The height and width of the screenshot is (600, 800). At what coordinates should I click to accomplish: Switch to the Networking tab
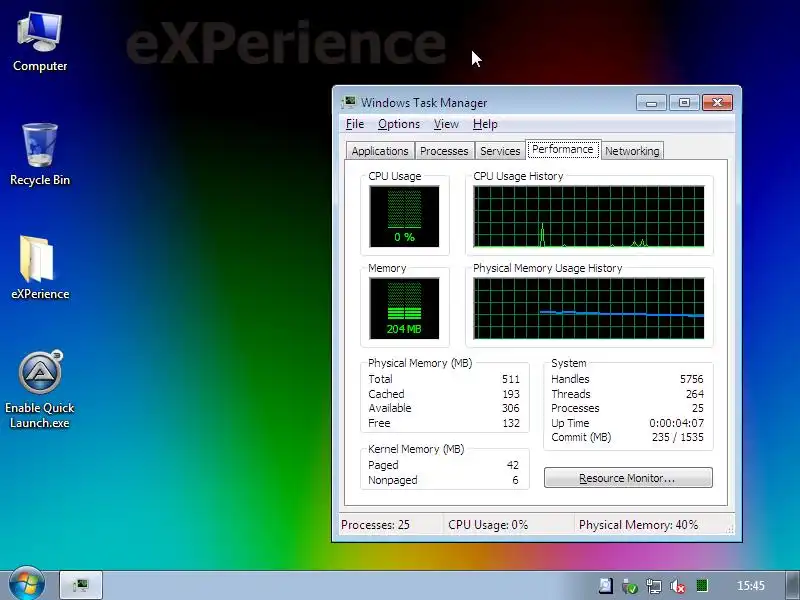[x=632, y=151]
